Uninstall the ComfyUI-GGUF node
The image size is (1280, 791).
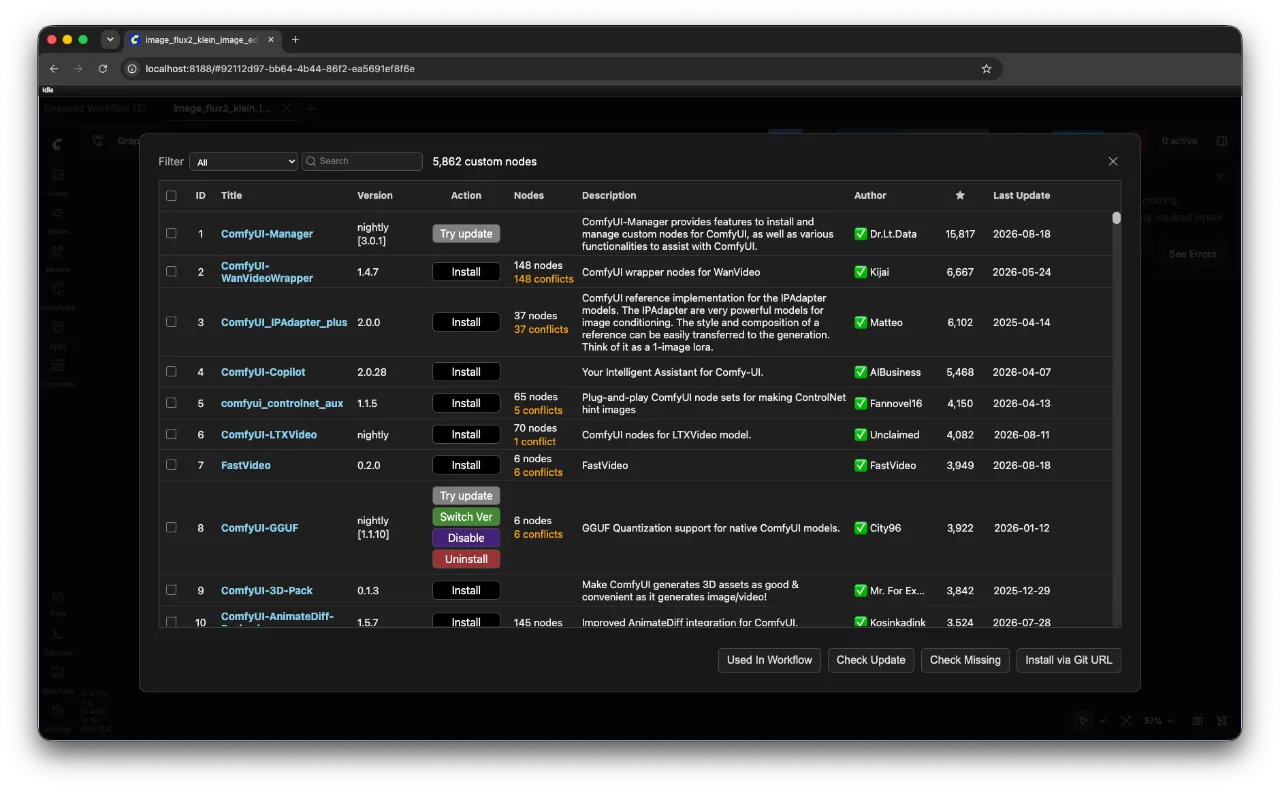(466, 559)
